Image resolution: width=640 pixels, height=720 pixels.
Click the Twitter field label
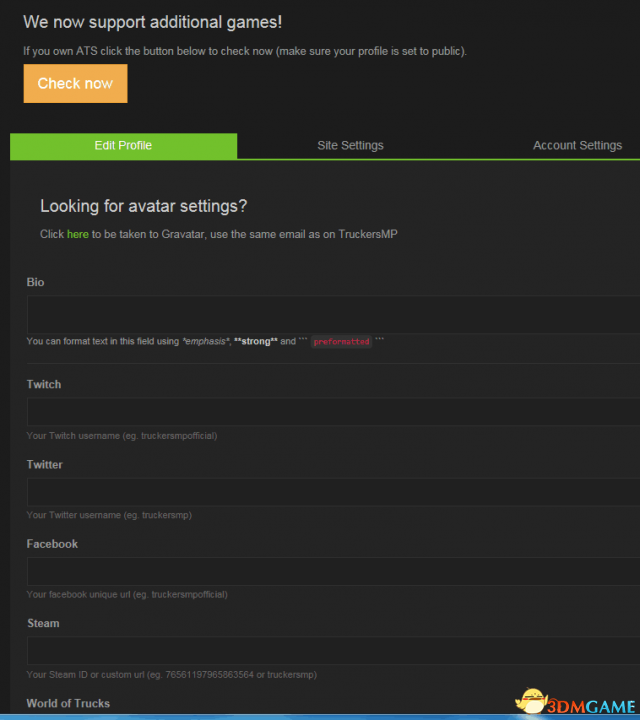[45, 465]
